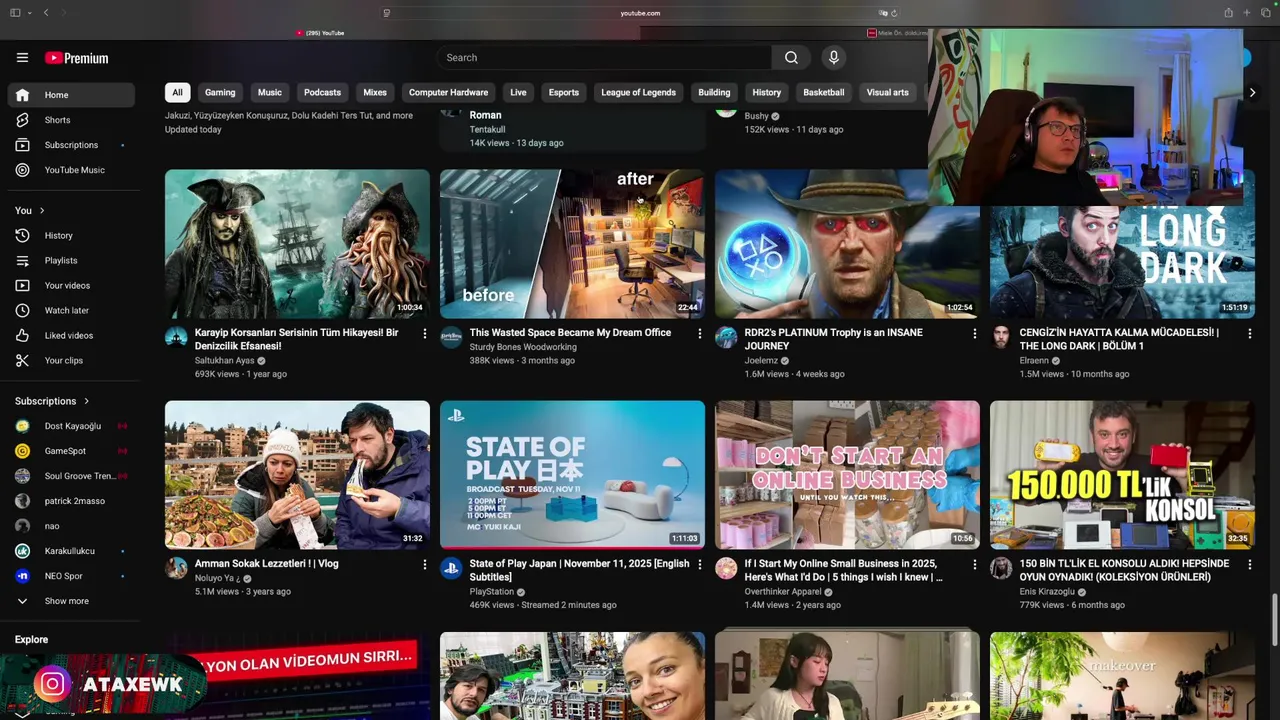Play the RDR2 Platinum Trophy thumbnail

[x=847, y=244]
